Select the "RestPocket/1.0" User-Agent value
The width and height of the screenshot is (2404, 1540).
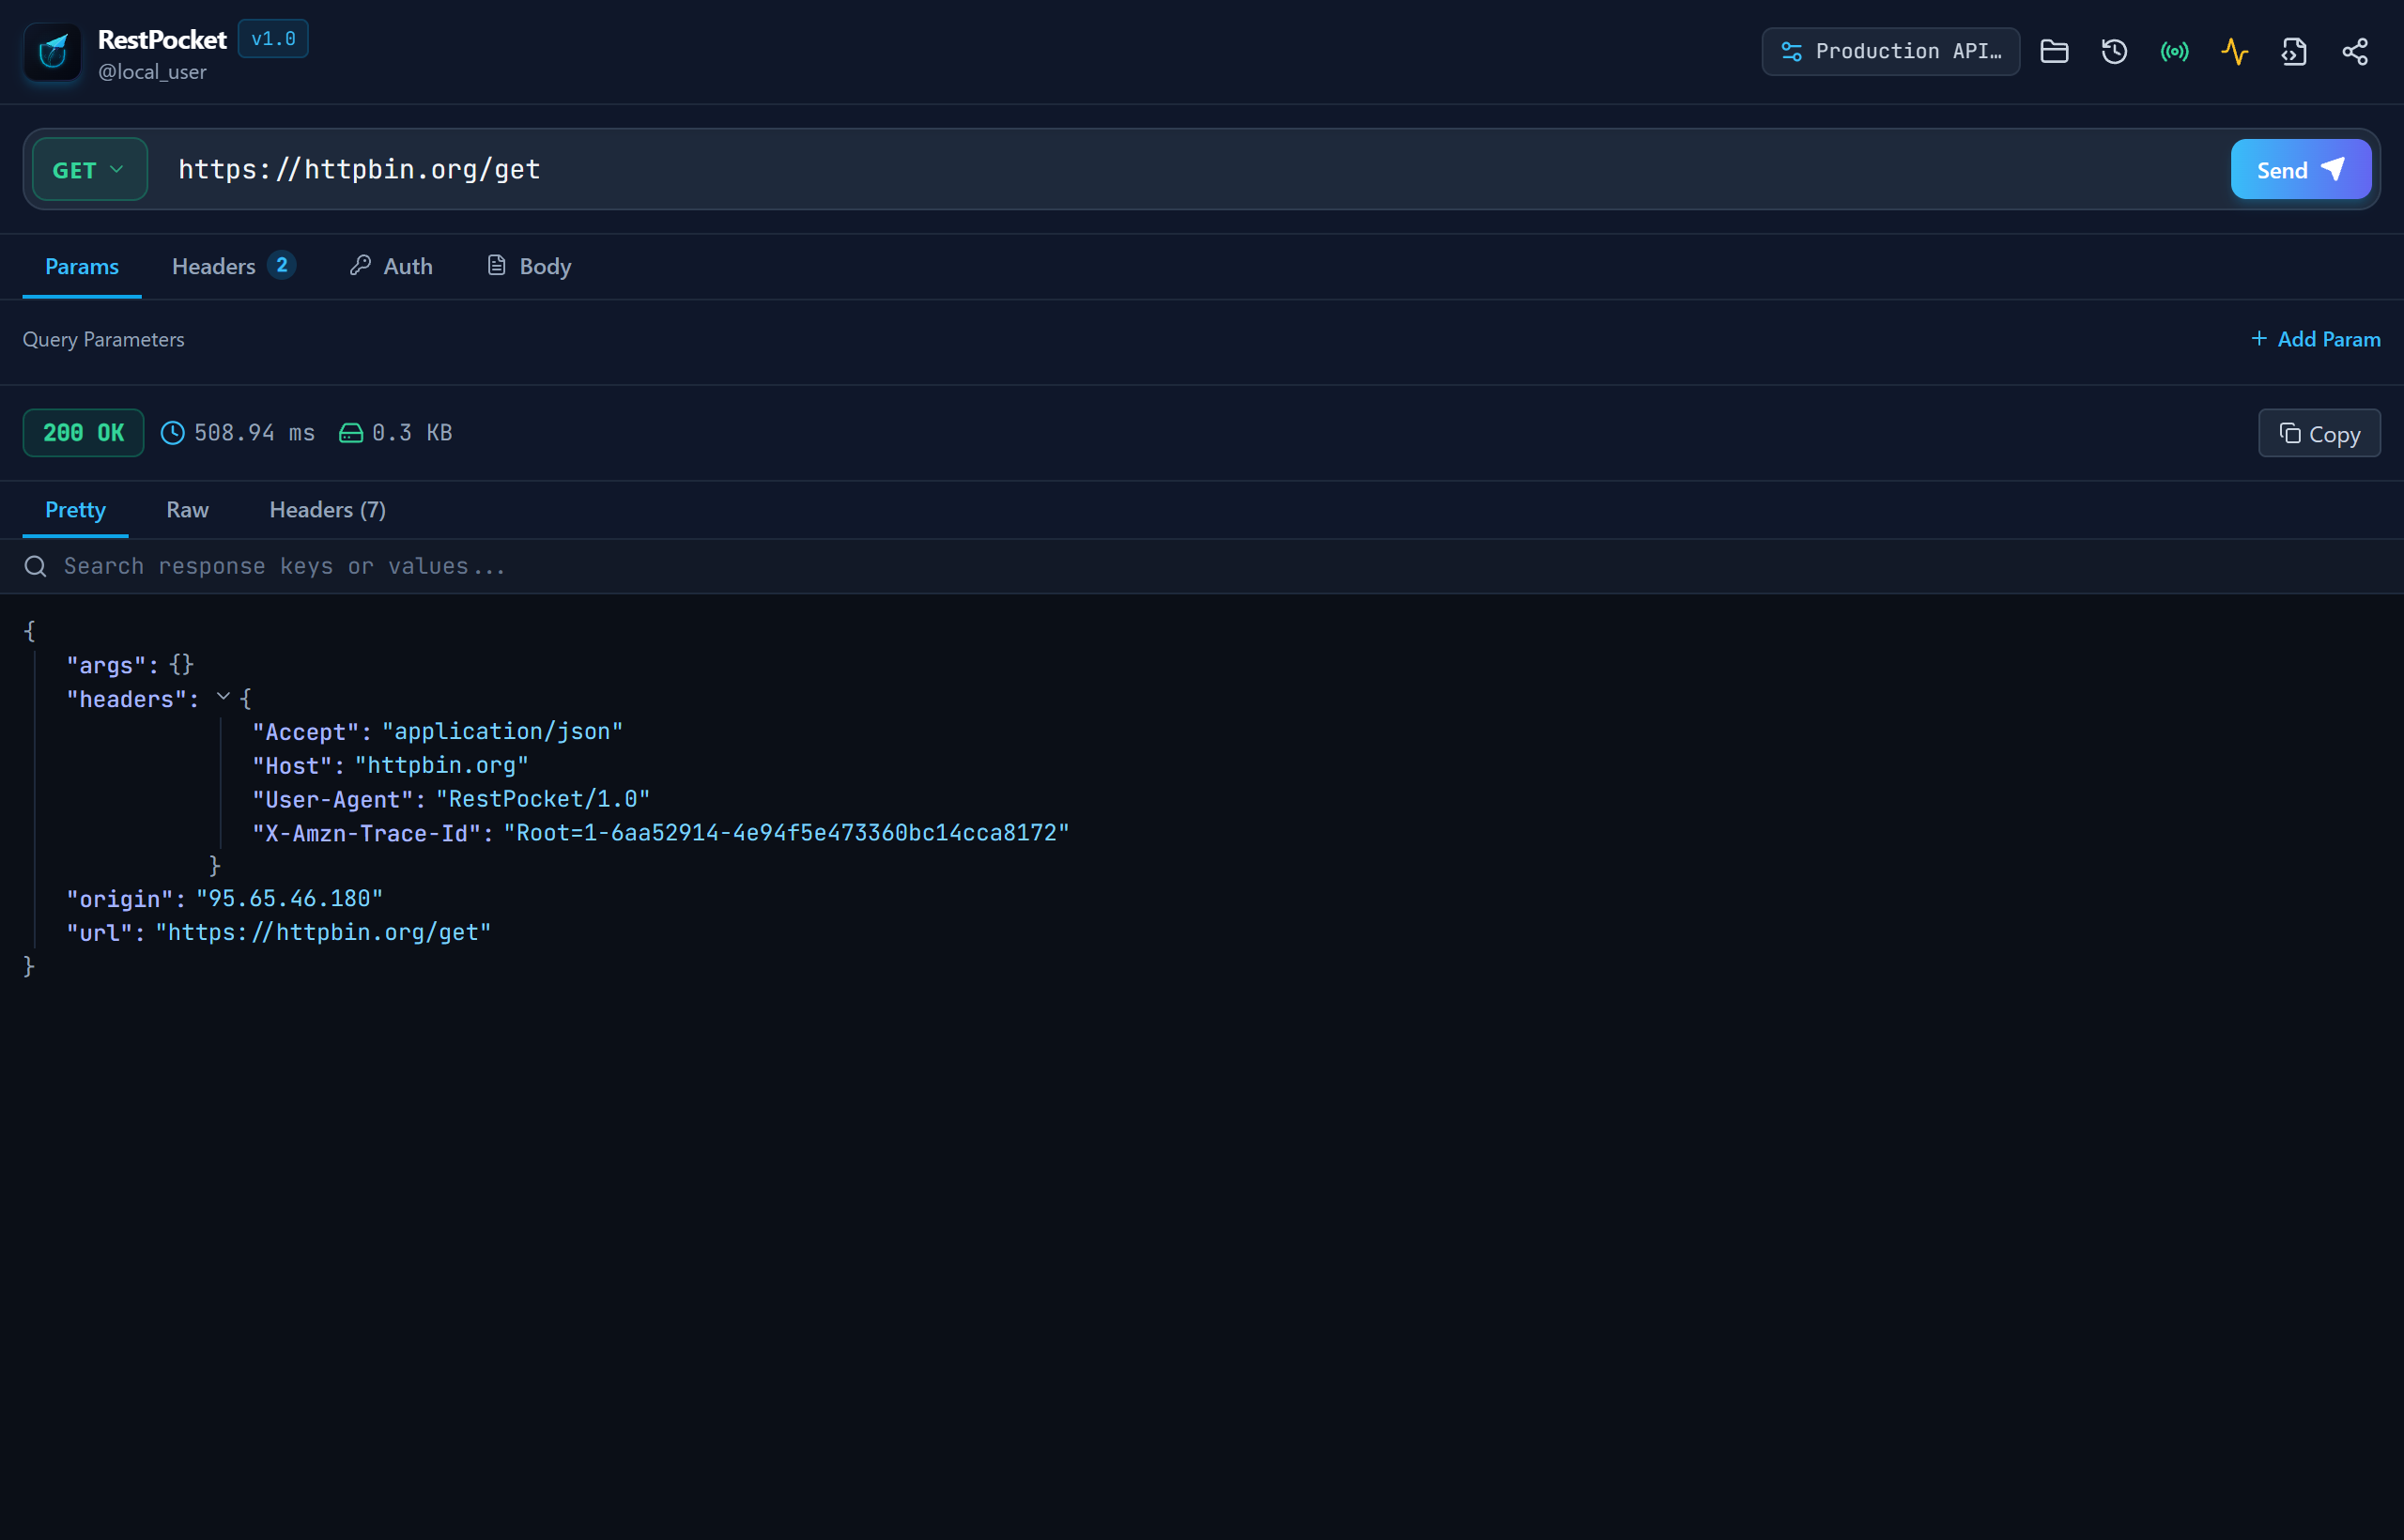click(x=543, y=799)
